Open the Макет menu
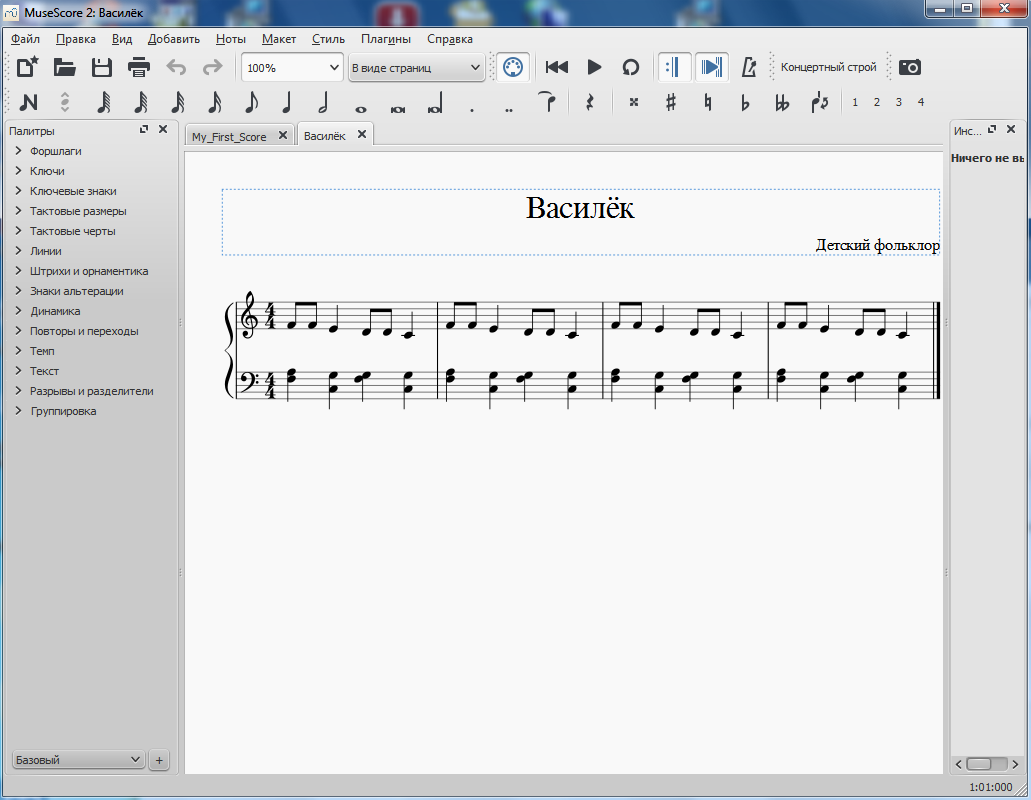Image resolution: width=1031 pixels, height=800 pixels. tap(279, 39)
